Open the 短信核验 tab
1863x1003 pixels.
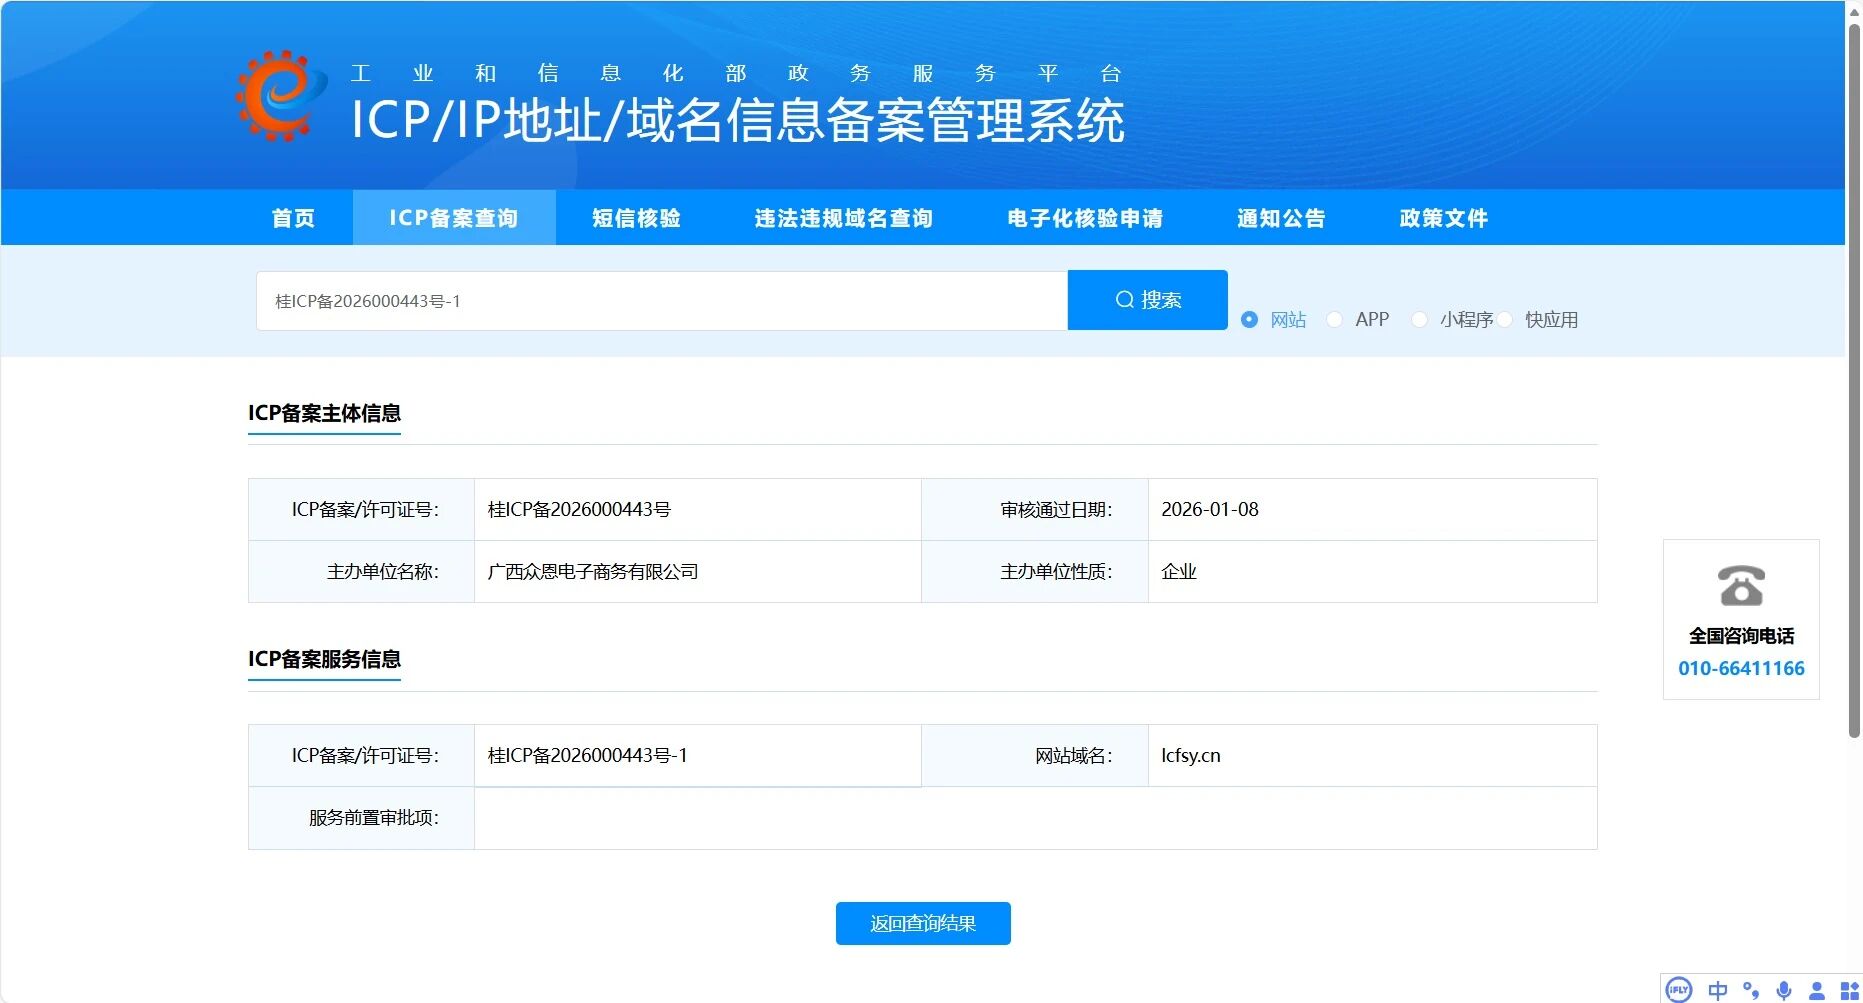636,218
